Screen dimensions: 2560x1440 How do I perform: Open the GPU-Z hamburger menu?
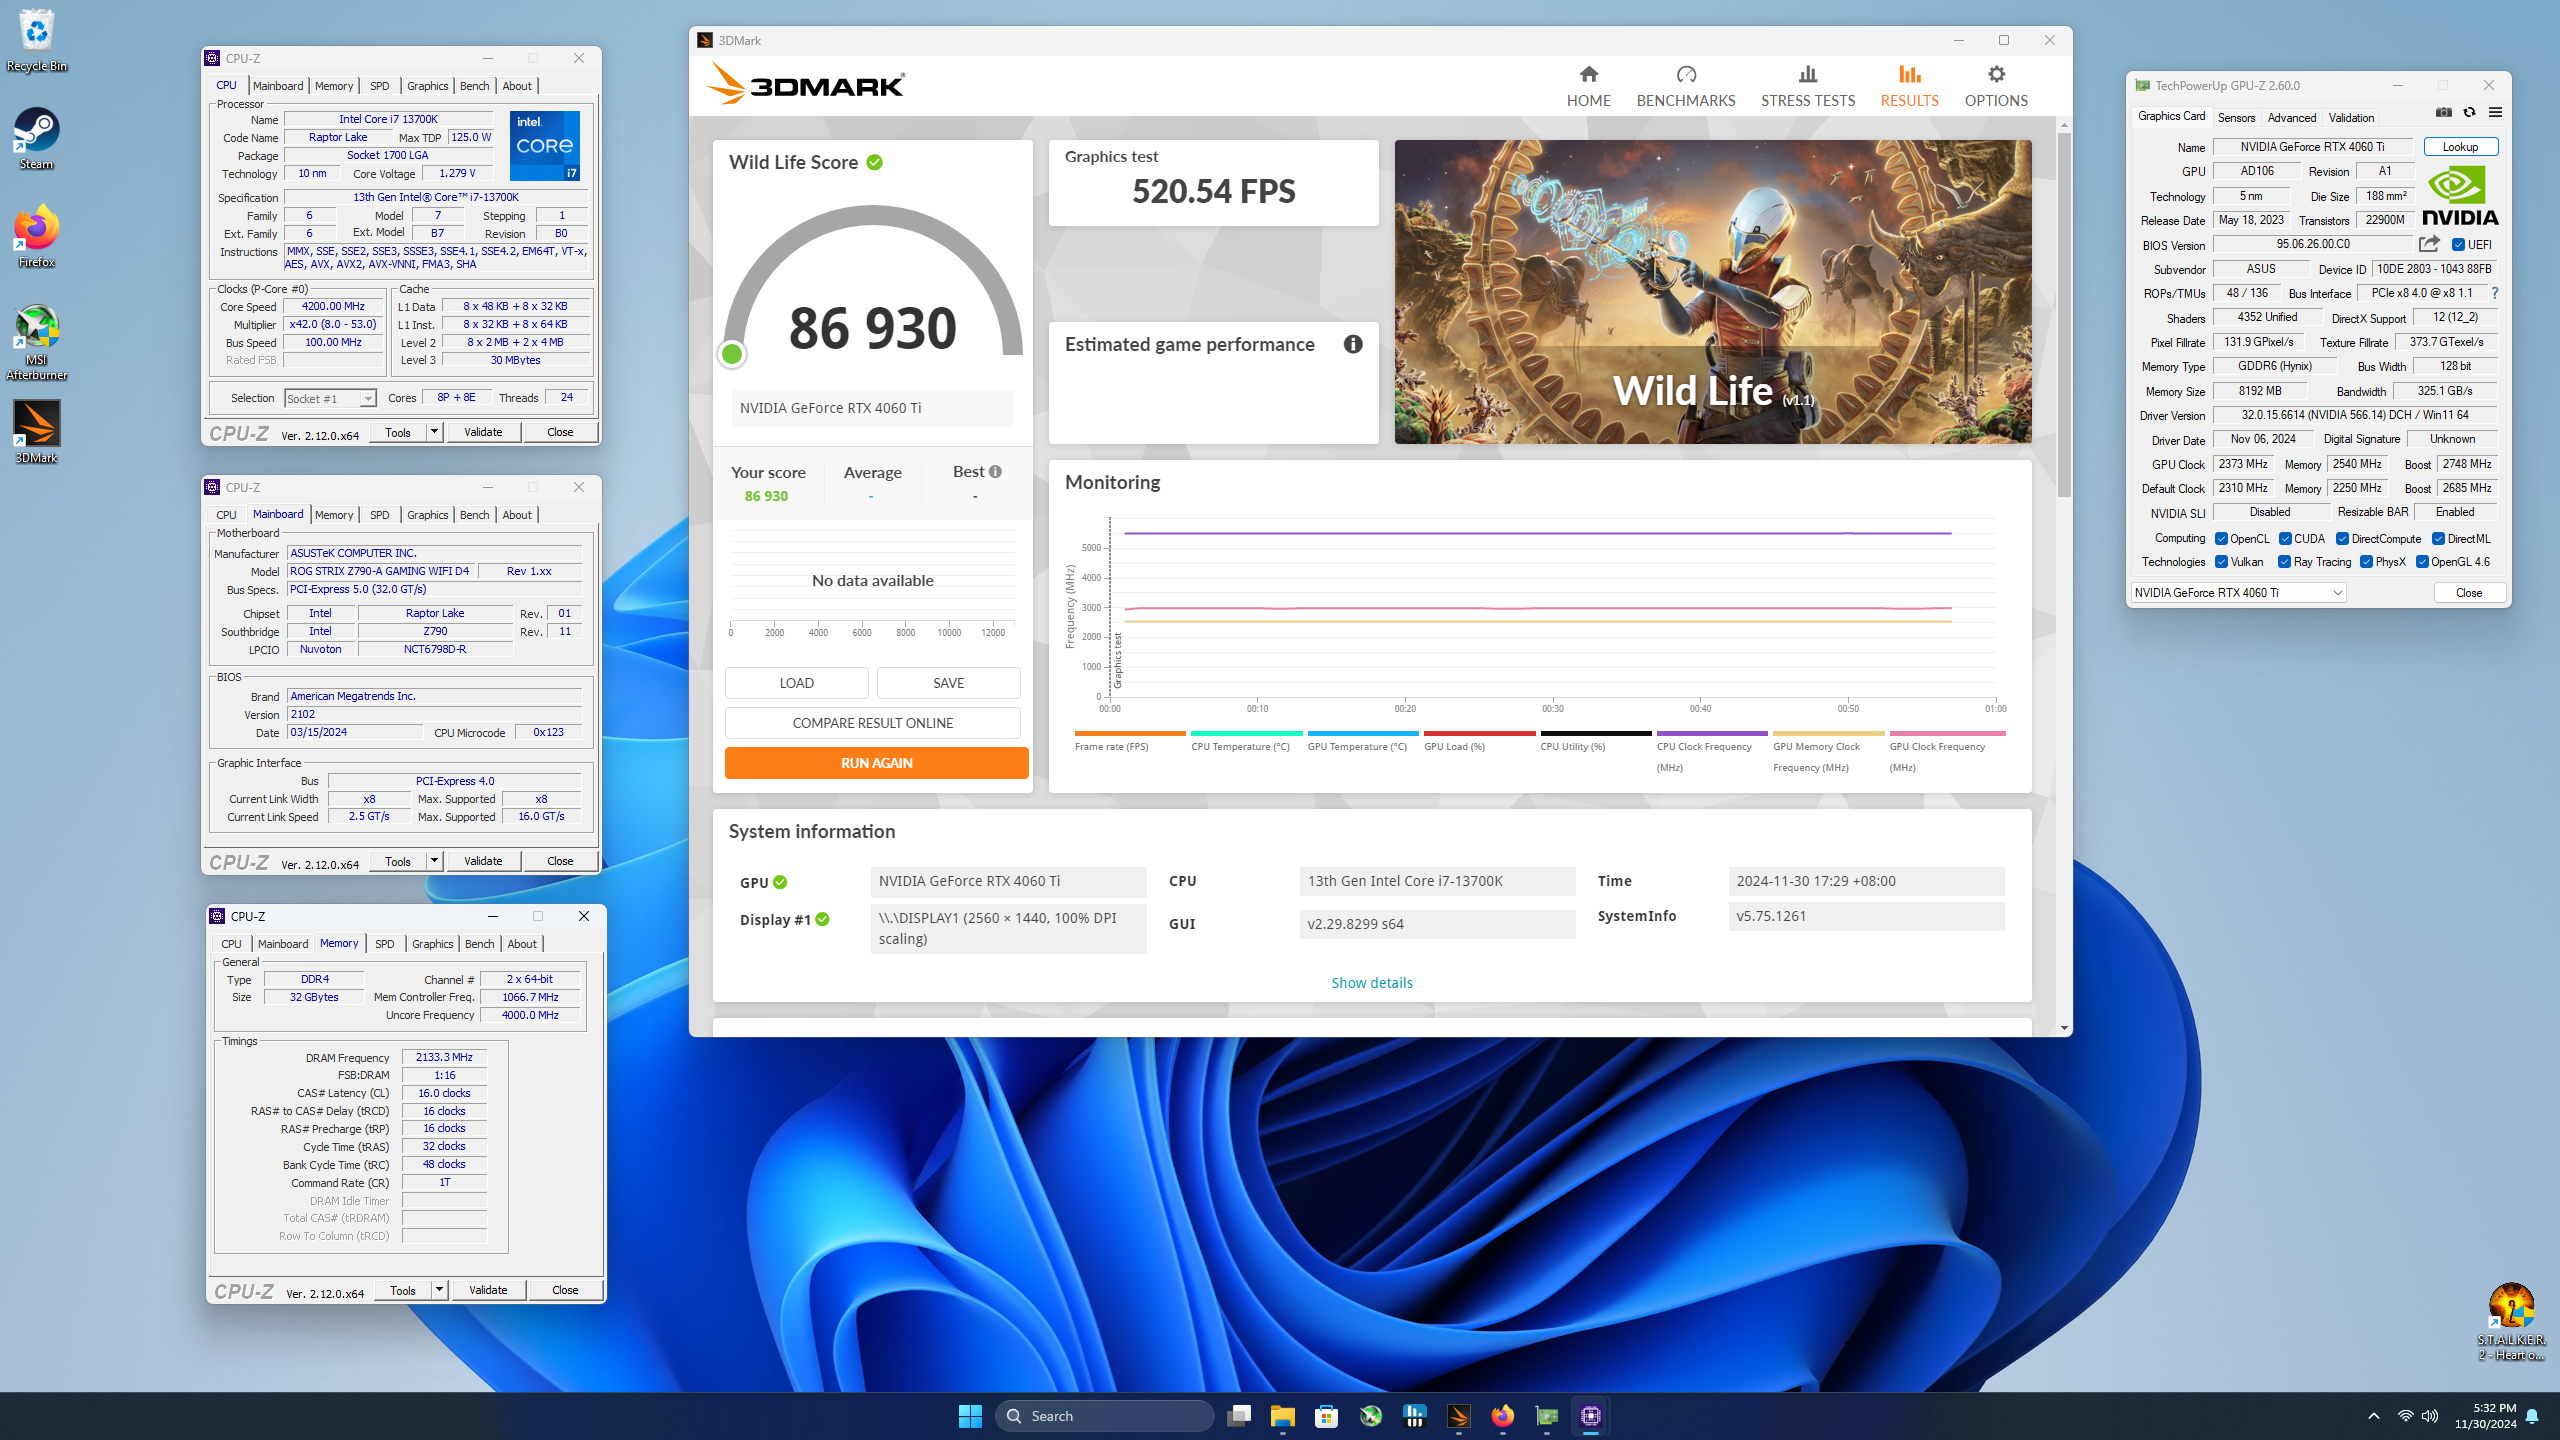pos(2495,112)
